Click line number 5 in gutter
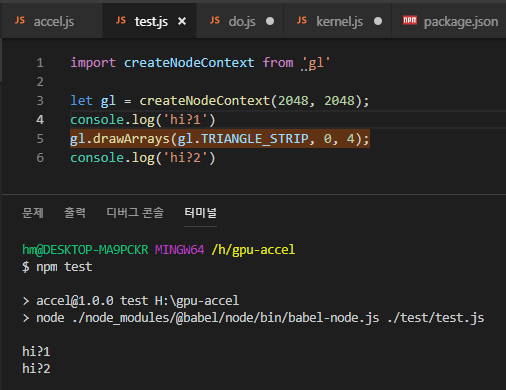 tap(40, 139)
